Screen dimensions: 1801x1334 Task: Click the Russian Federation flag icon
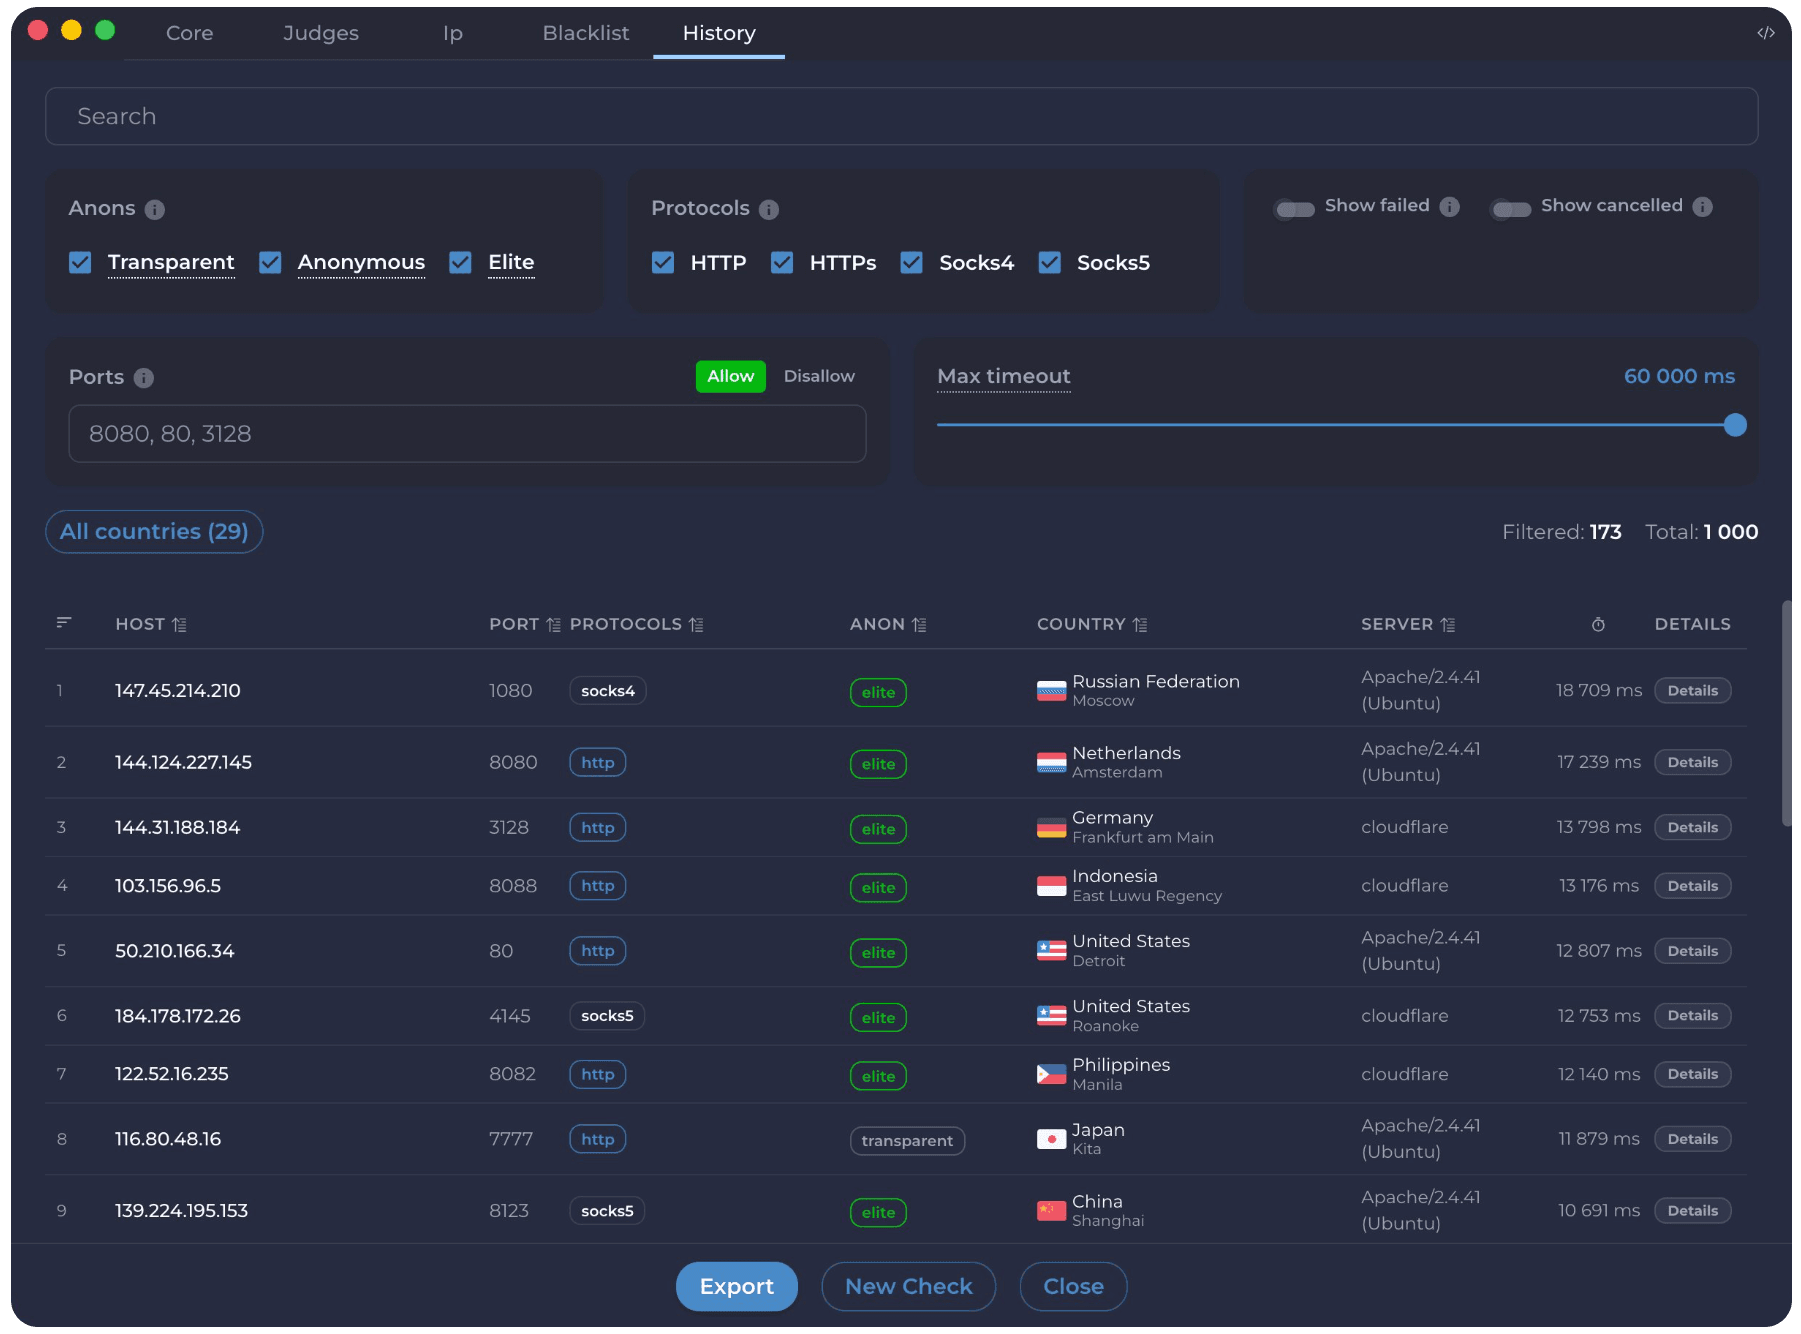(1051, 691)
